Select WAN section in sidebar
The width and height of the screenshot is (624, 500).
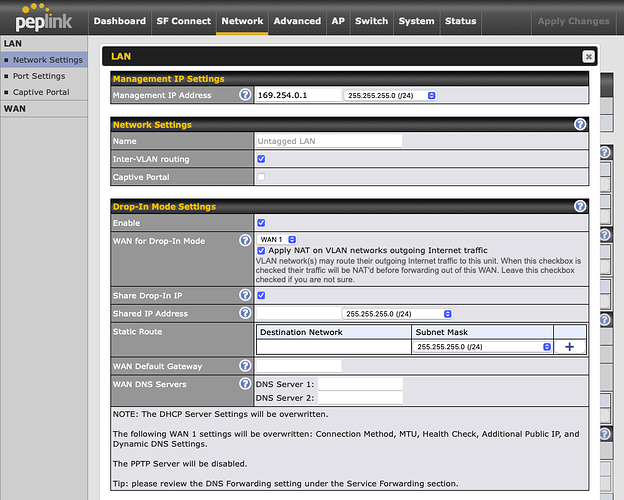(x=44, y=109)
